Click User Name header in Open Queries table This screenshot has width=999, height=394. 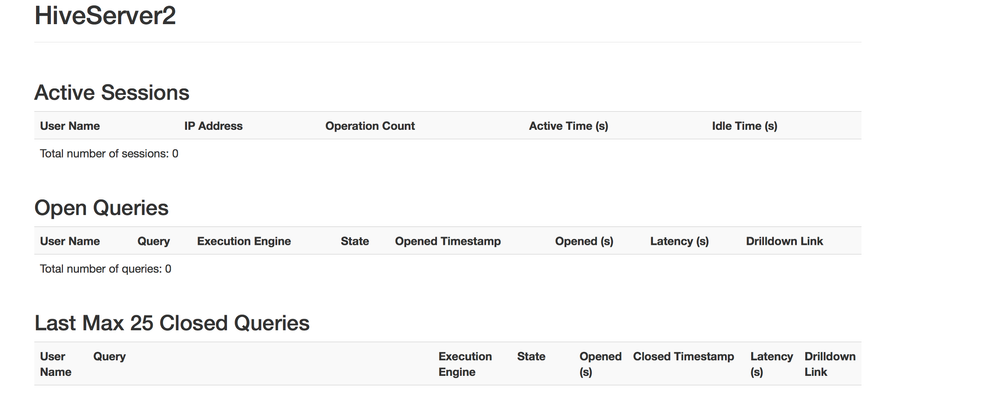(69, 242)
